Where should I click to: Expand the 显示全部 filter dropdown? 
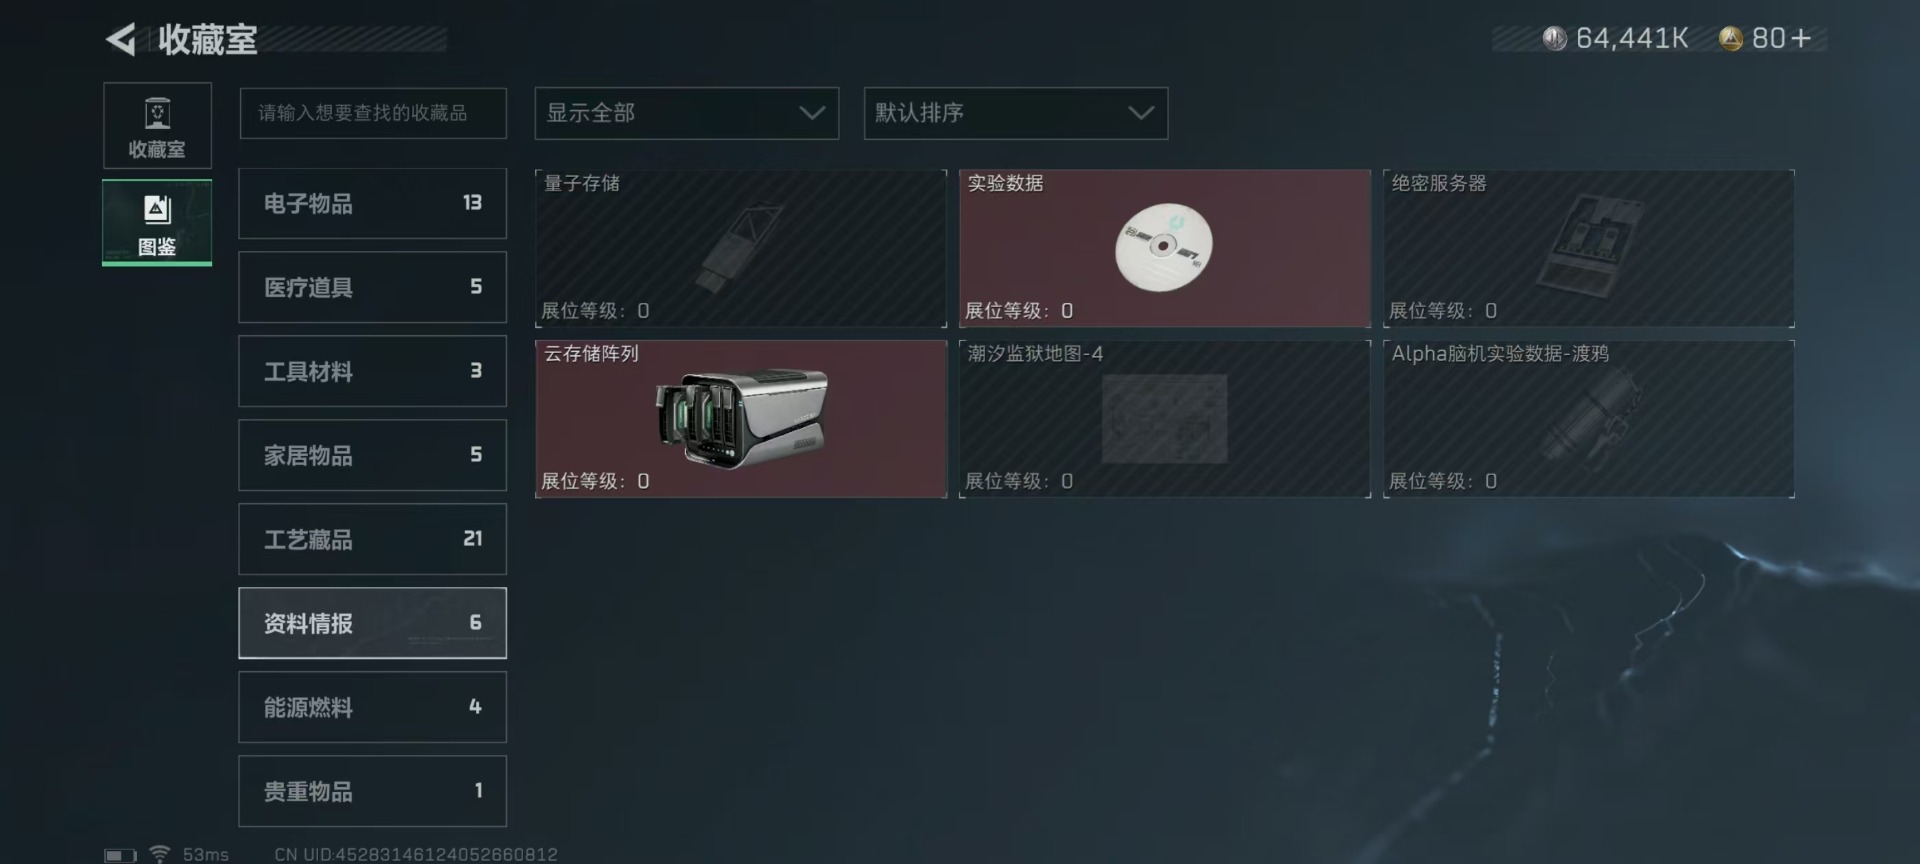tap(687, 113)
